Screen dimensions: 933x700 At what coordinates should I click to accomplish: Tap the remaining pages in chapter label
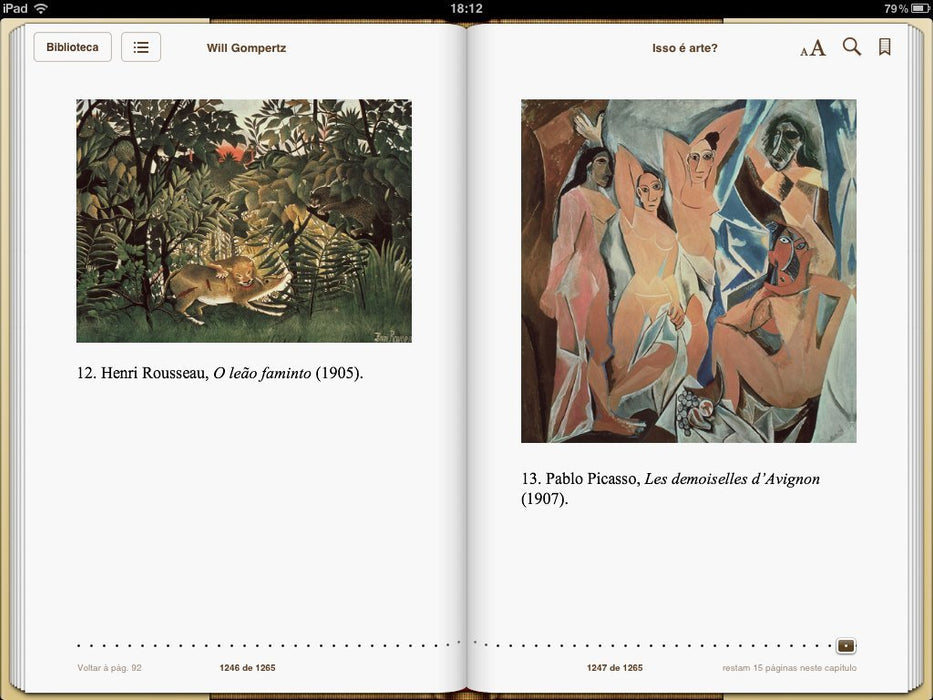pos(790,668)
